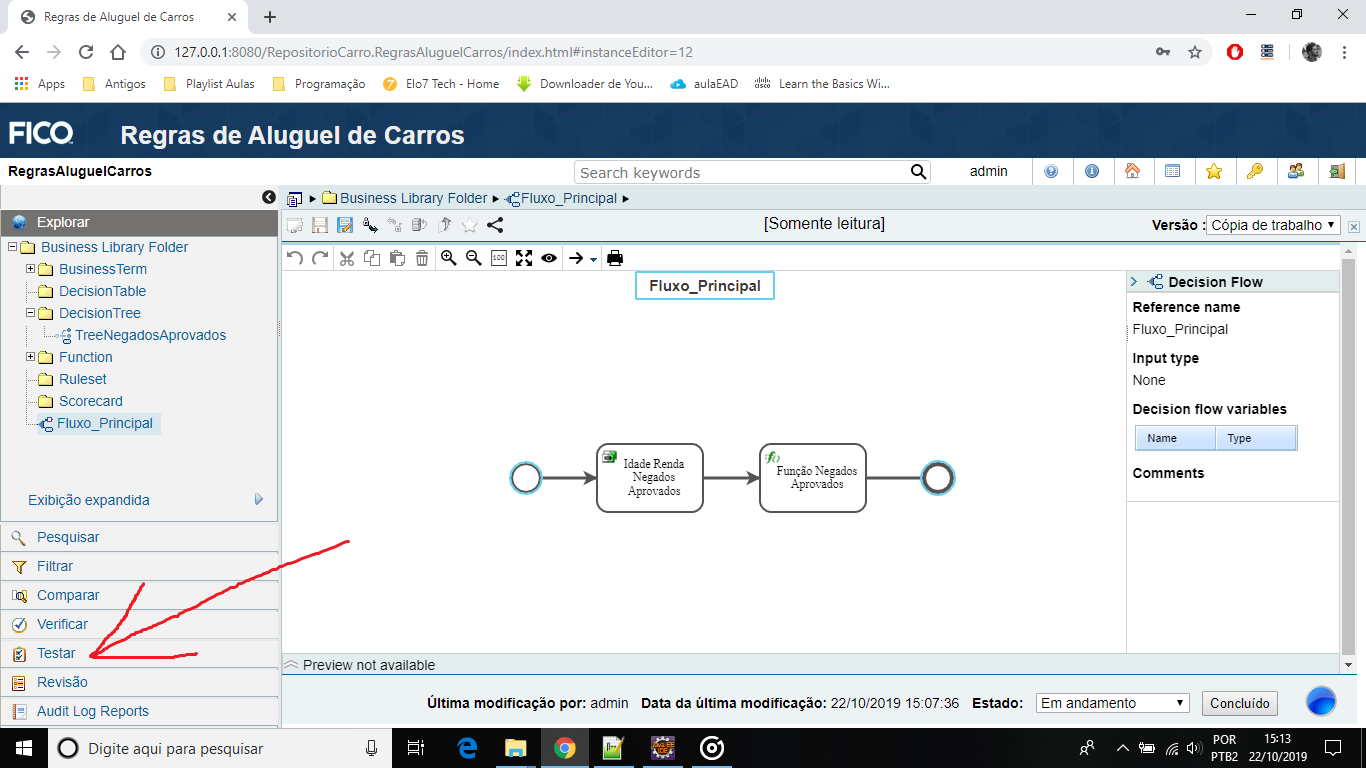The width and height of the screenshot is (1366, 768).
Task: Go to home using the house icon
Action: 1134,172
